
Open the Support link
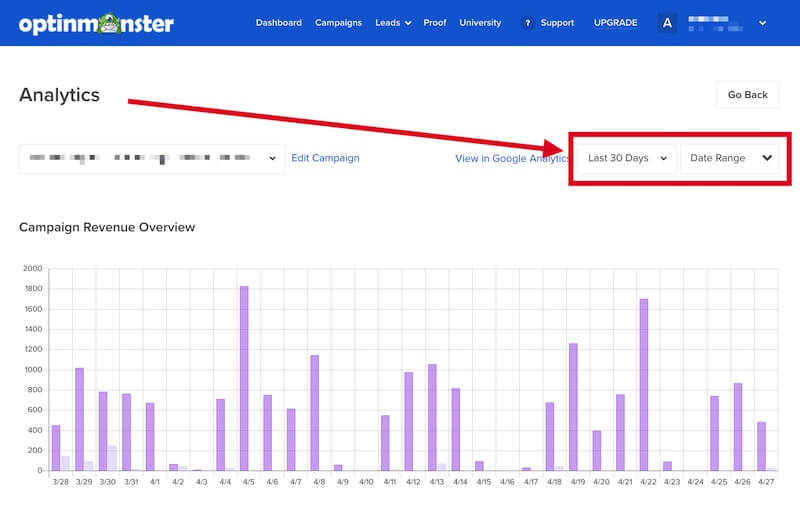tap(557, 23)
